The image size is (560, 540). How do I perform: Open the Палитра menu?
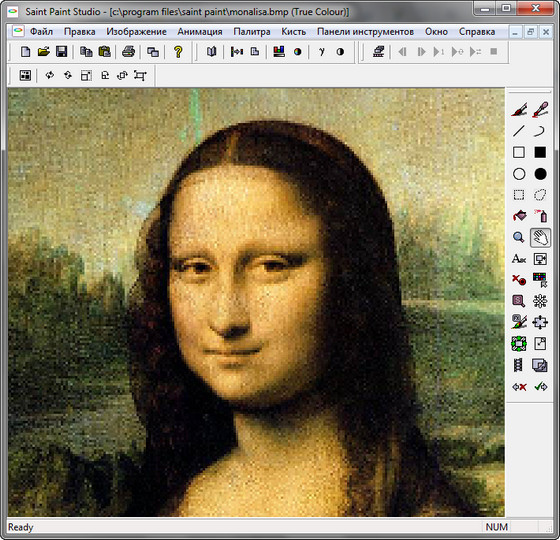(x=251, y=32)
